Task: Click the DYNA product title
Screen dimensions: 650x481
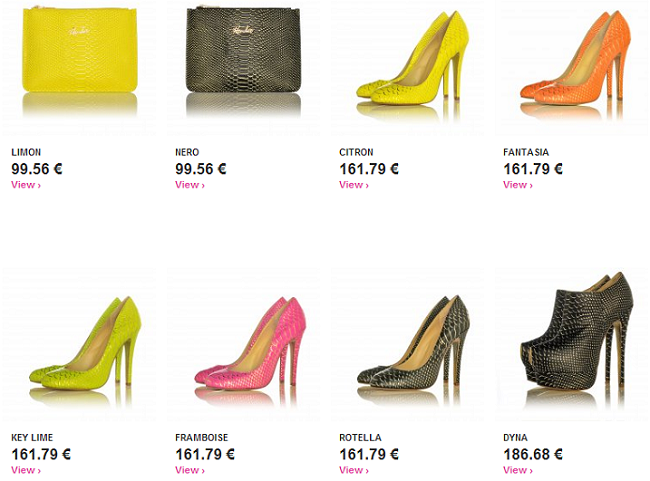Action: pos(515,437)
